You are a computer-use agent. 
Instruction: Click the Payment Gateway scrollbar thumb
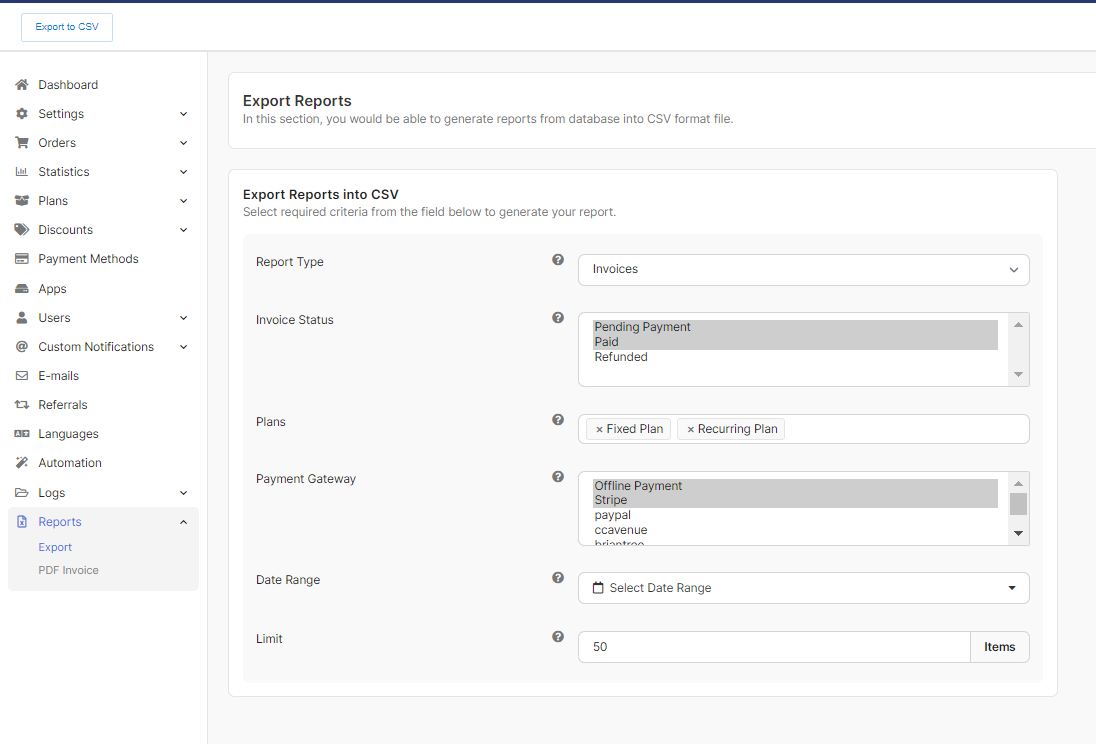click(x=1018, y=503)
